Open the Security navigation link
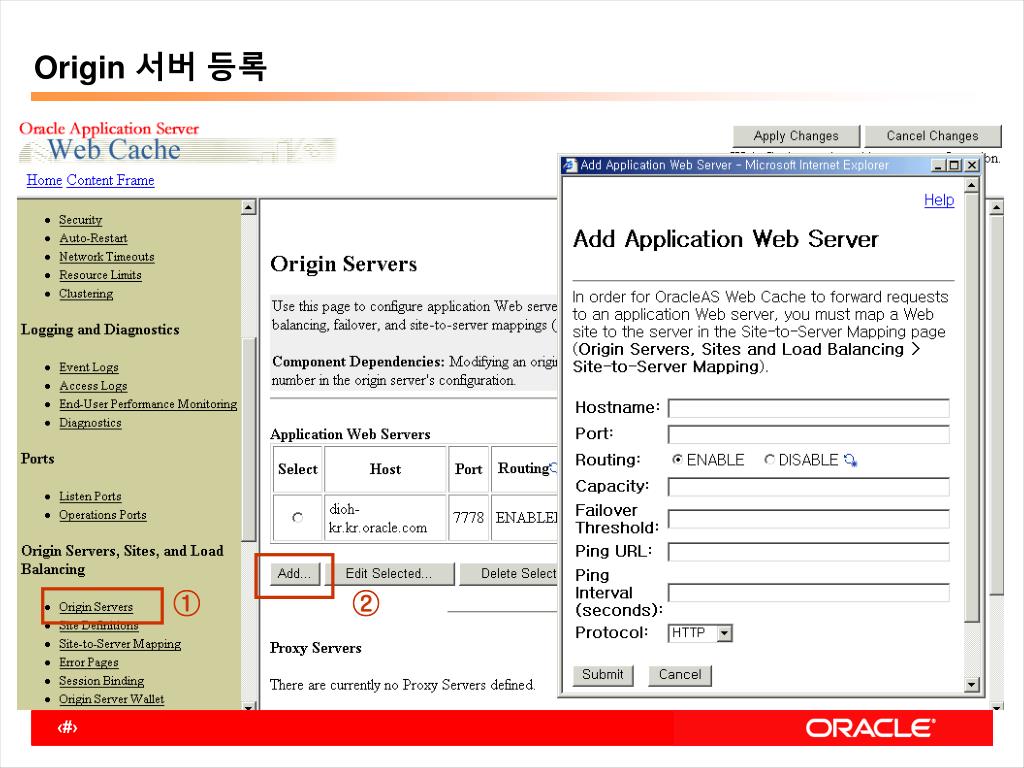 pos(80,219)
